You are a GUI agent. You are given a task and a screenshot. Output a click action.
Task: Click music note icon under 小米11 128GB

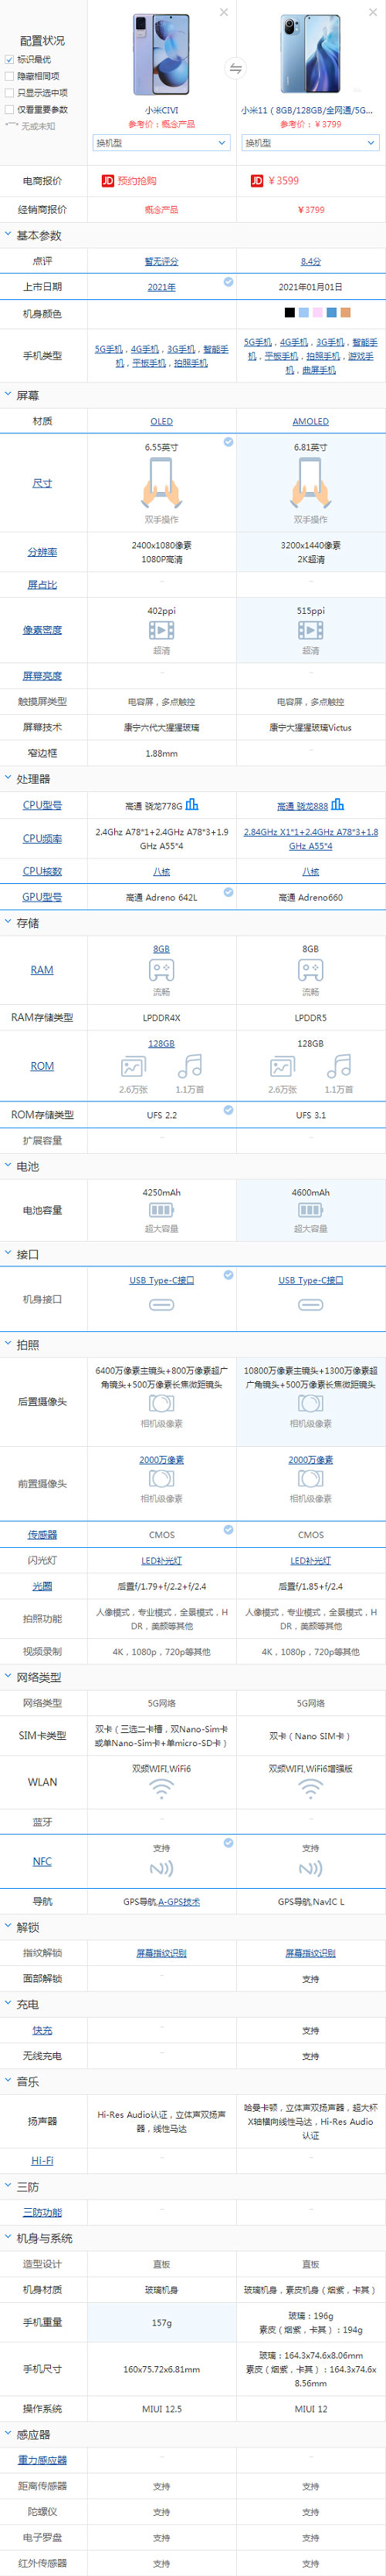tap(339, 1066)
